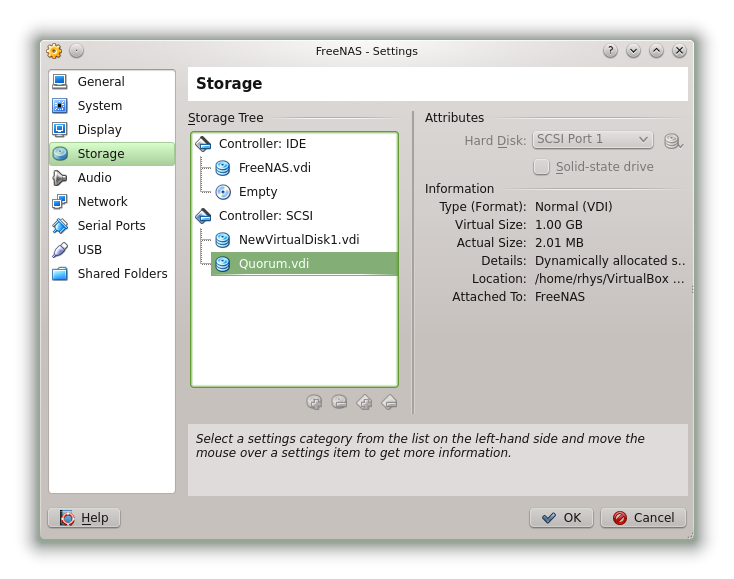
Task: Click the System chip icon
Action: point(60,105)
